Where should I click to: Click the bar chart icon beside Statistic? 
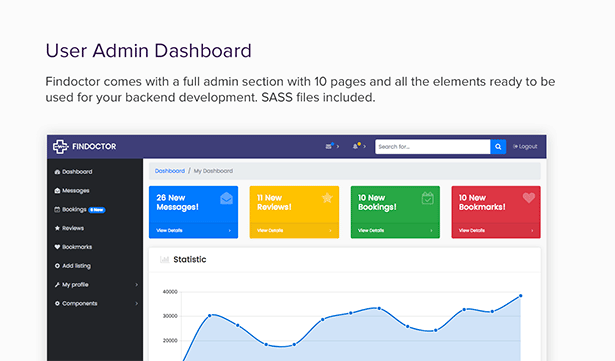pos(164,259)
